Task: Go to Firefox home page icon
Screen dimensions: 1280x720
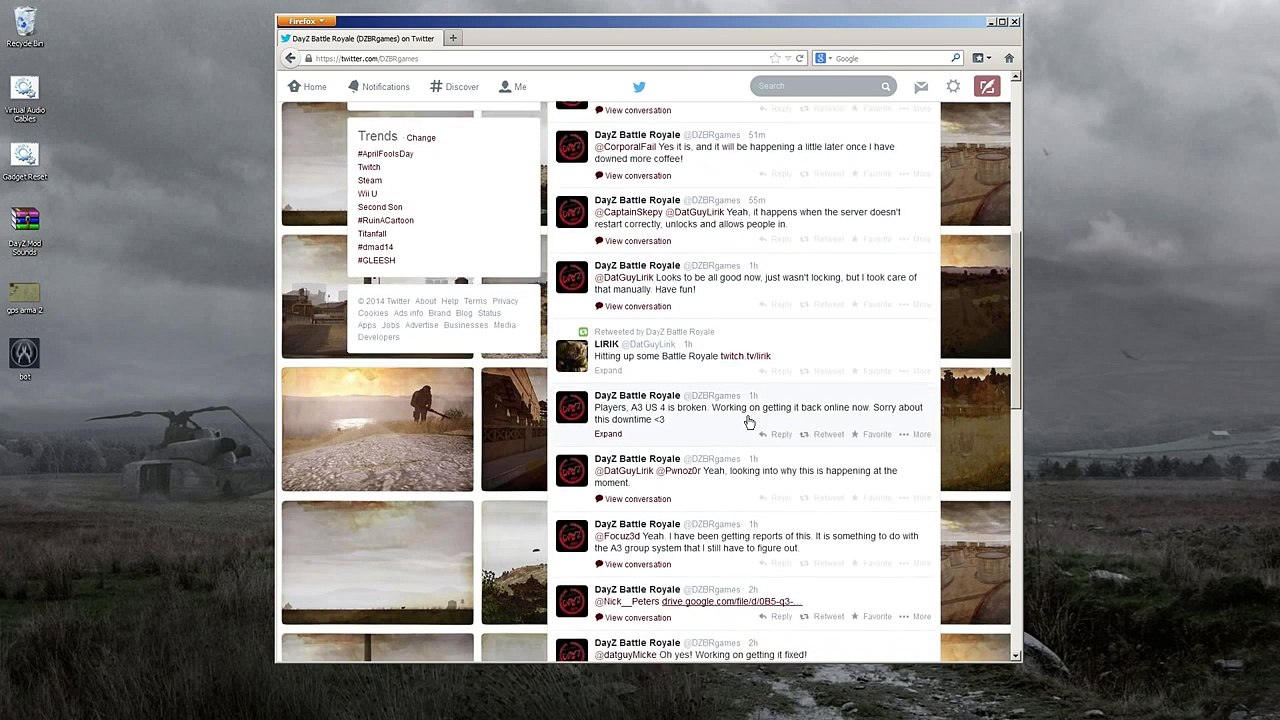Action: 1009,58
